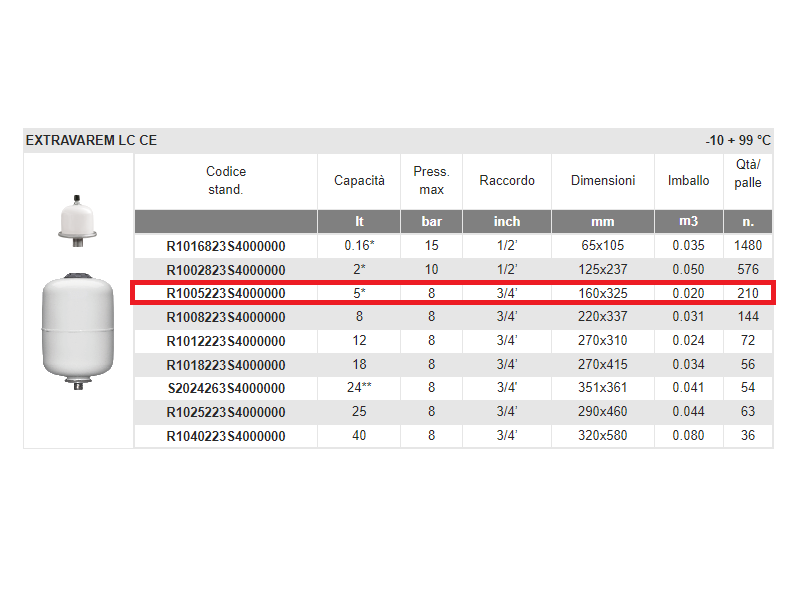
Task: Click product code R1040223S4000000
Action: click(x=225, y=436)
